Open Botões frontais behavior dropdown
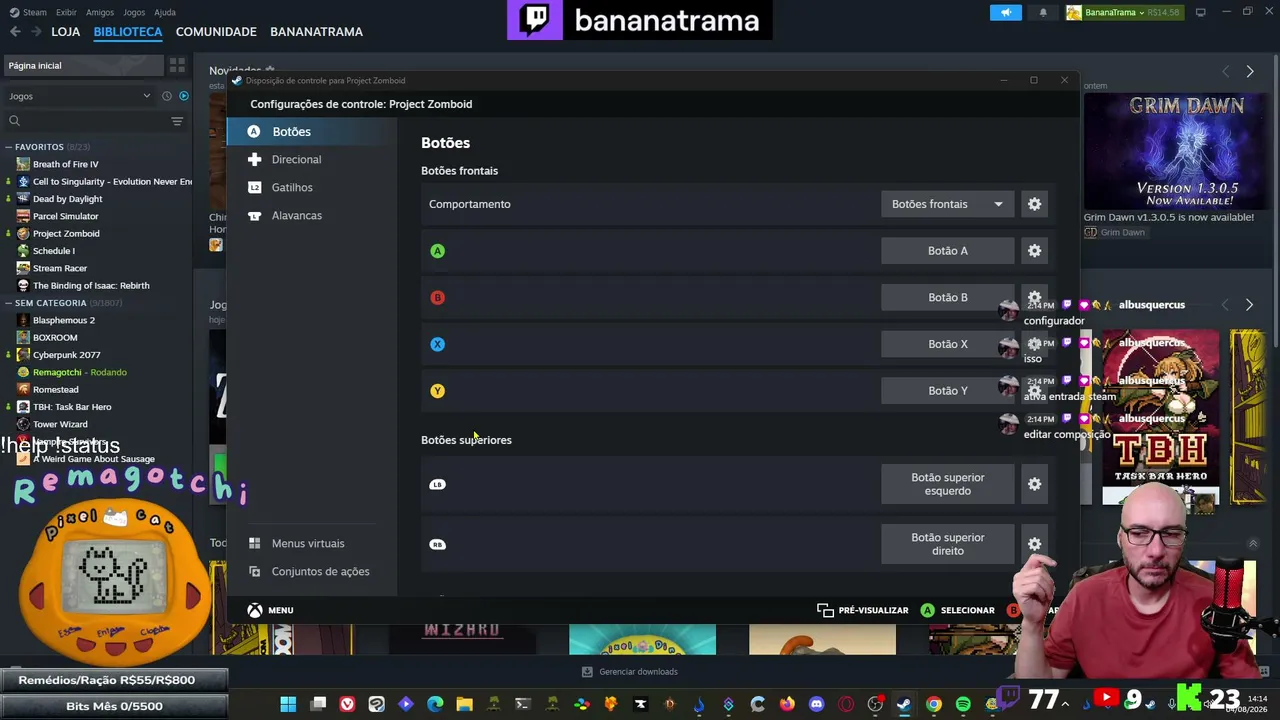1280x720 pixels. 947,204
